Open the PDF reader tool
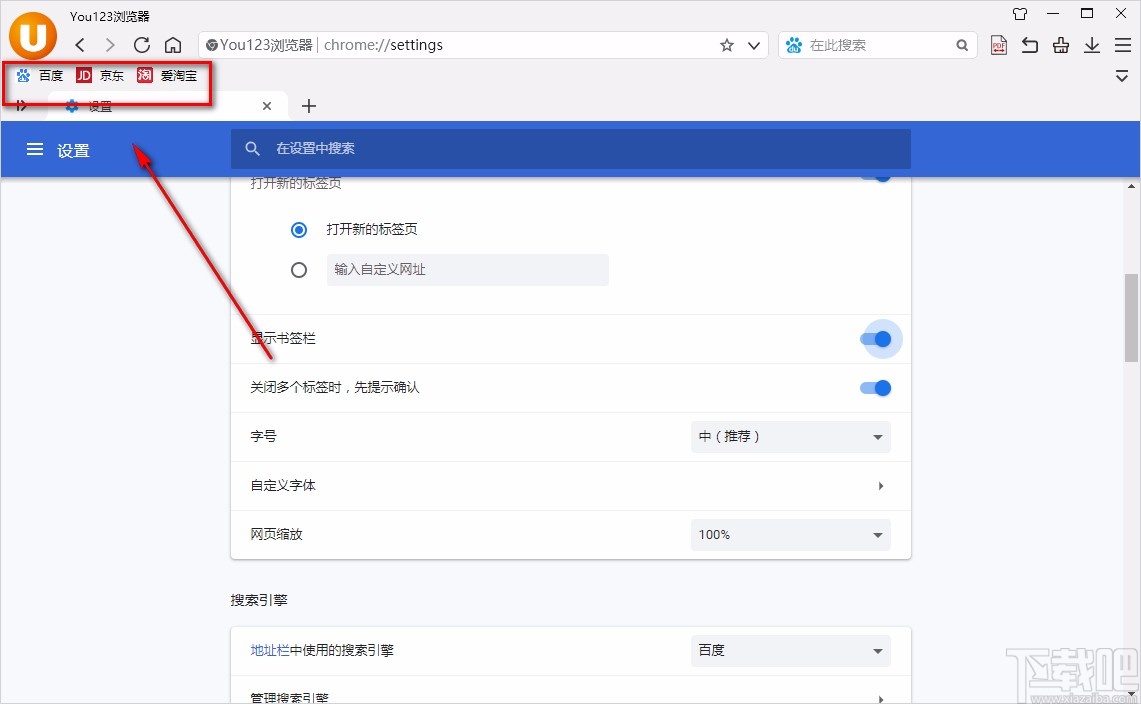1141x704 pixels. (998, 45)
